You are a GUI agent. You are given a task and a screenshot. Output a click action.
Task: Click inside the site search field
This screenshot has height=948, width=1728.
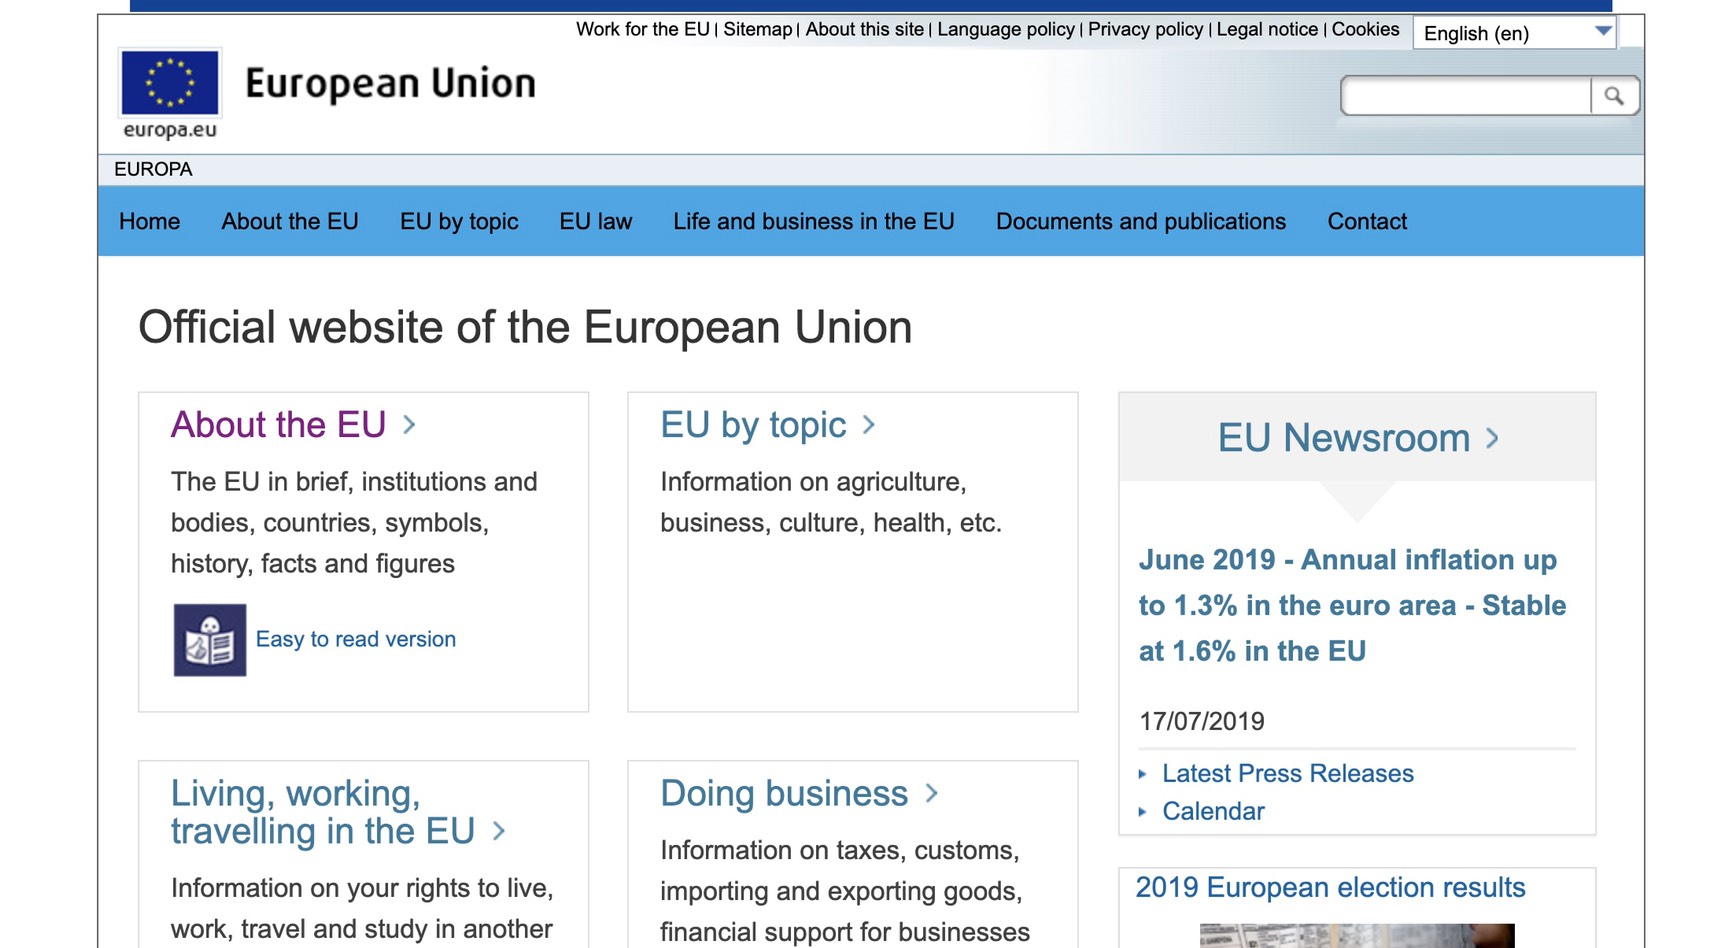click(x=1467, y=96)
